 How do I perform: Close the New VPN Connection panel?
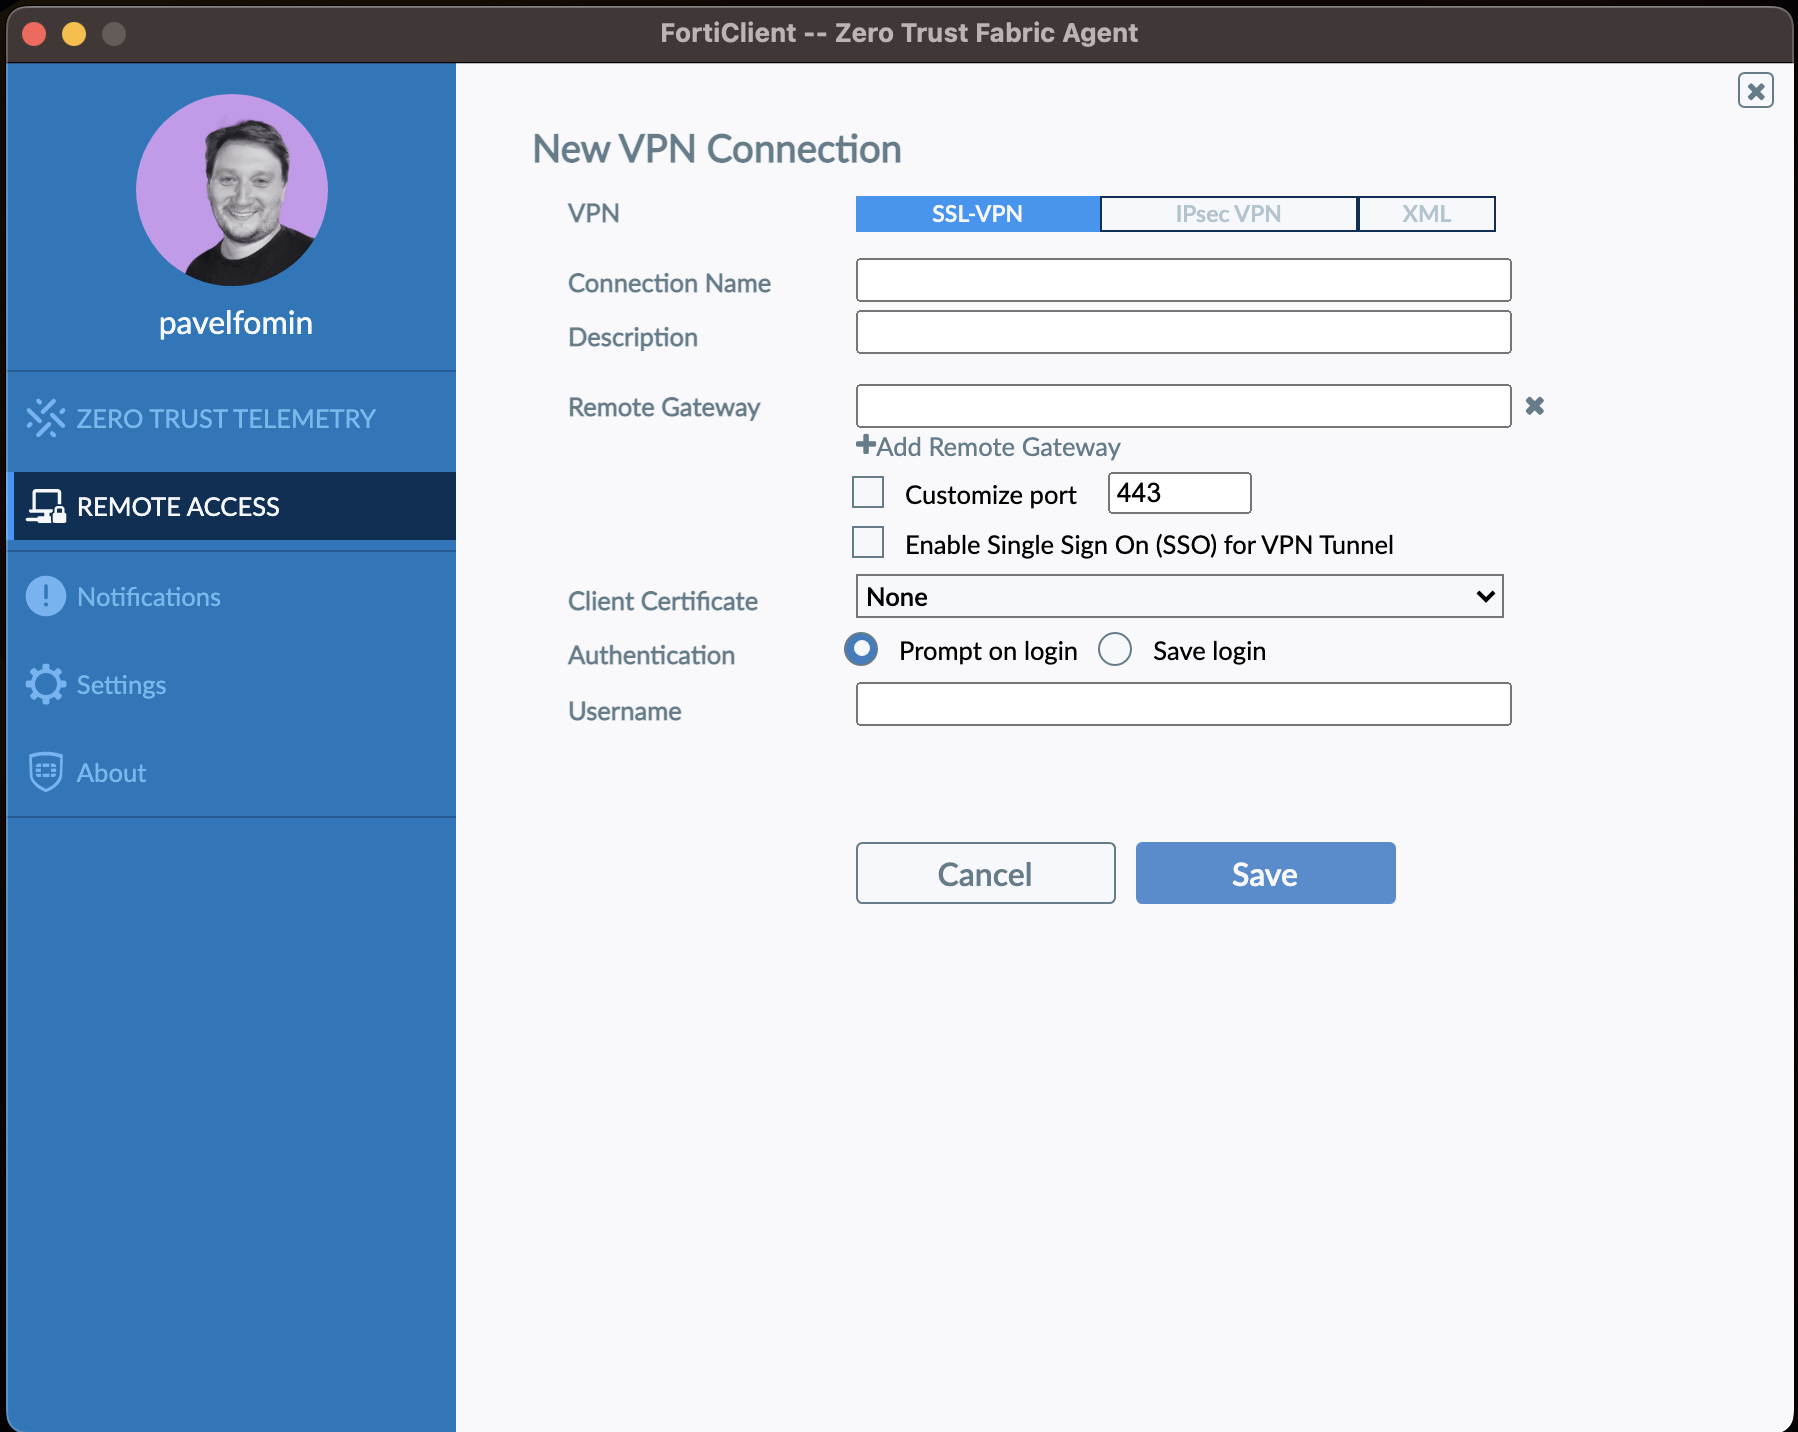point(1755,91)
